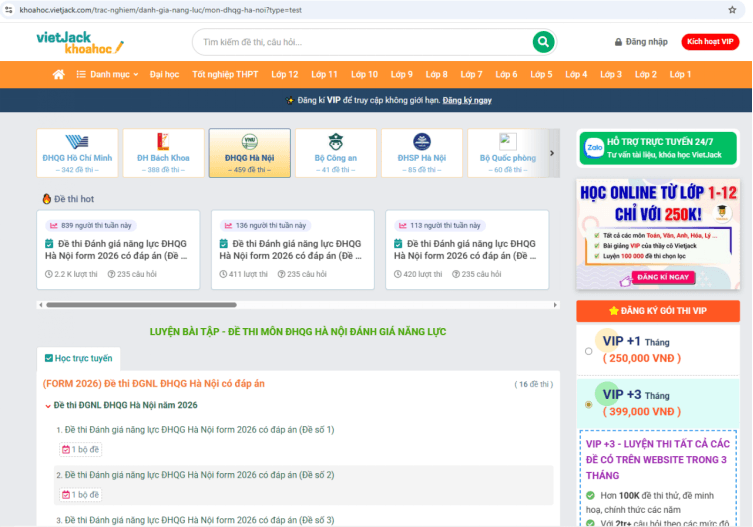The height and width of the screenshot is (527, 753).
Task: Click calendar icon under Đề số 2
Action: pos(65,495)
